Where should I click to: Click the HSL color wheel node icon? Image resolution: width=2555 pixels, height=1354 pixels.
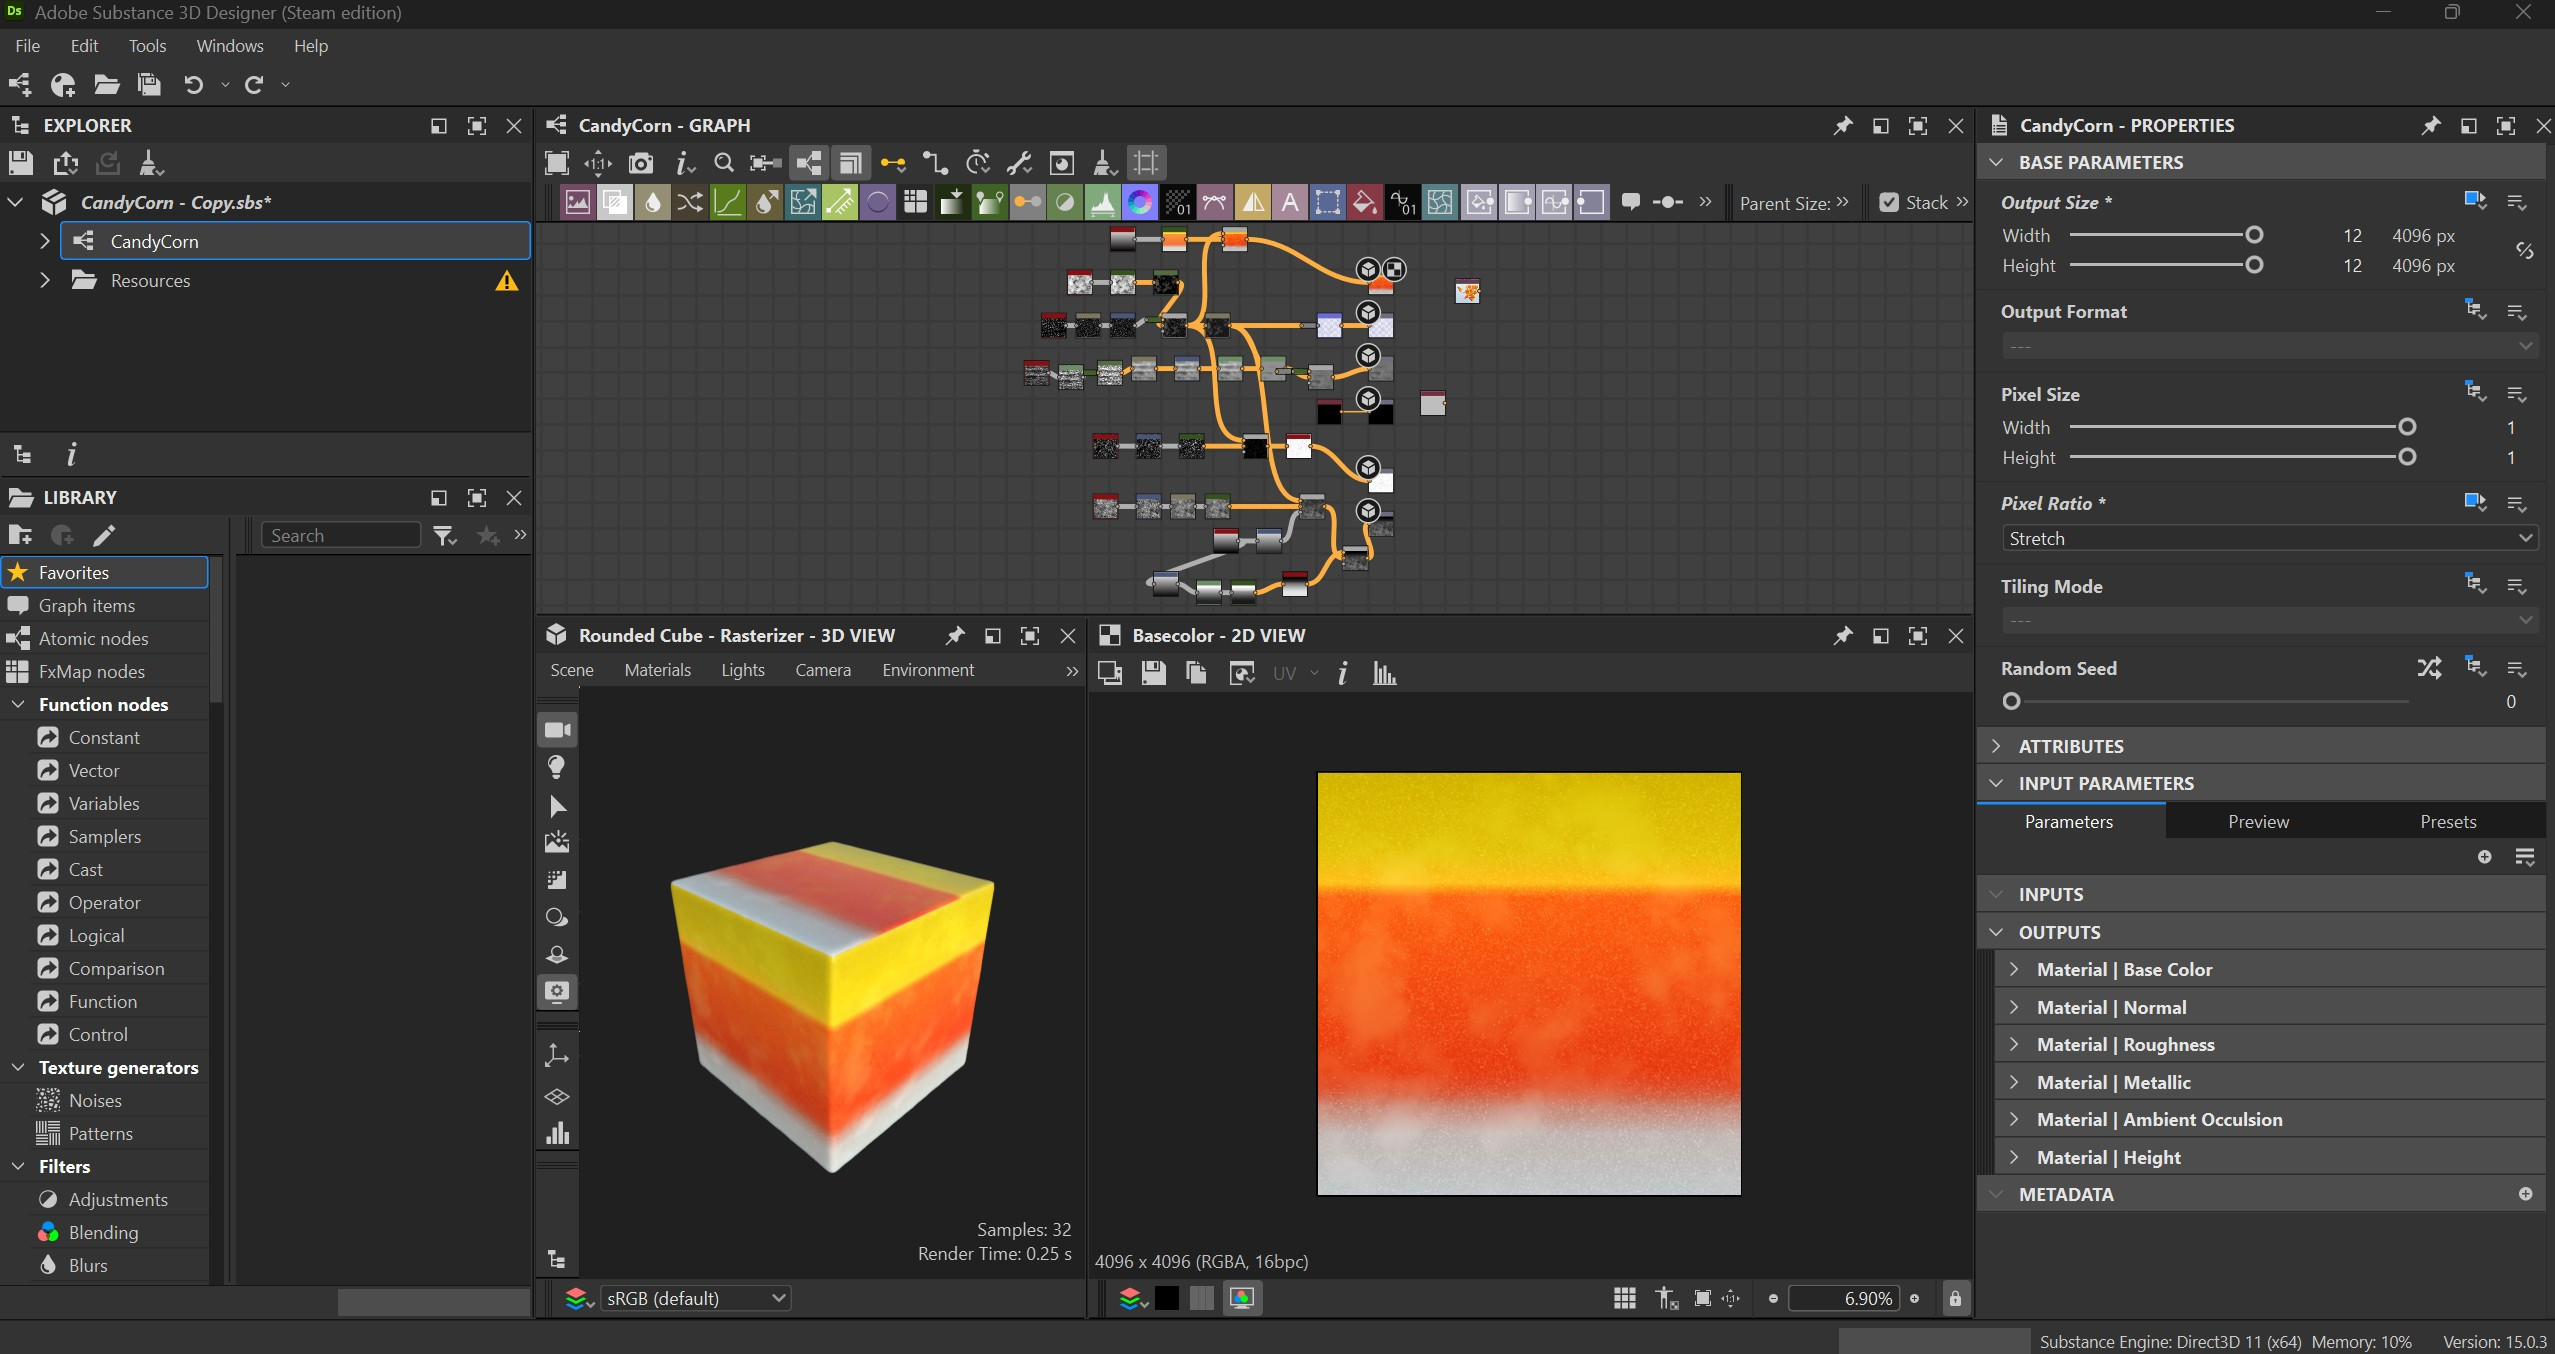tap(1139, 202)
